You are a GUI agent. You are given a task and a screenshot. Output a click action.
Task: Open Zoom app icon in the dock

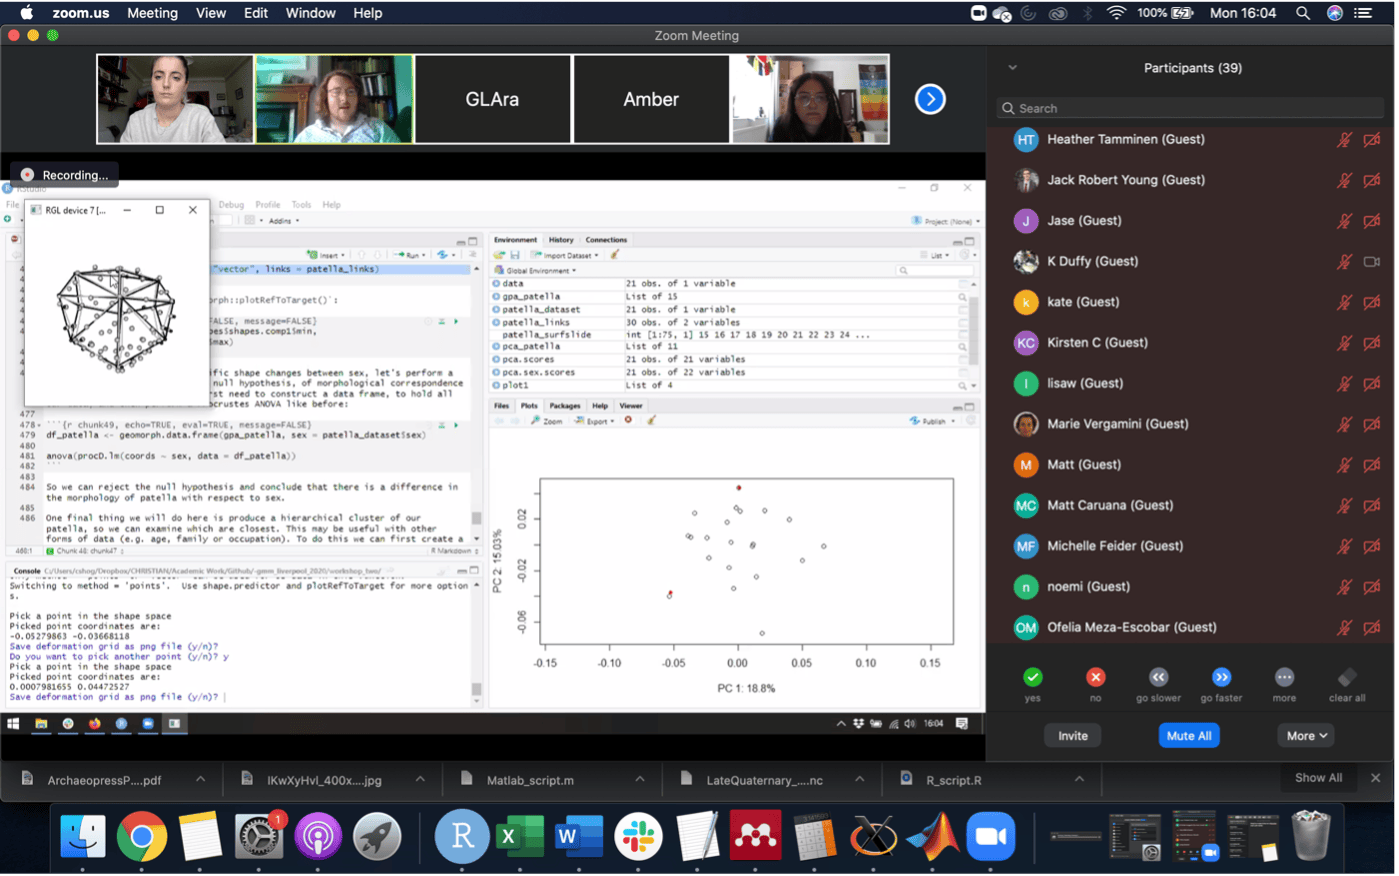point(991,836)
